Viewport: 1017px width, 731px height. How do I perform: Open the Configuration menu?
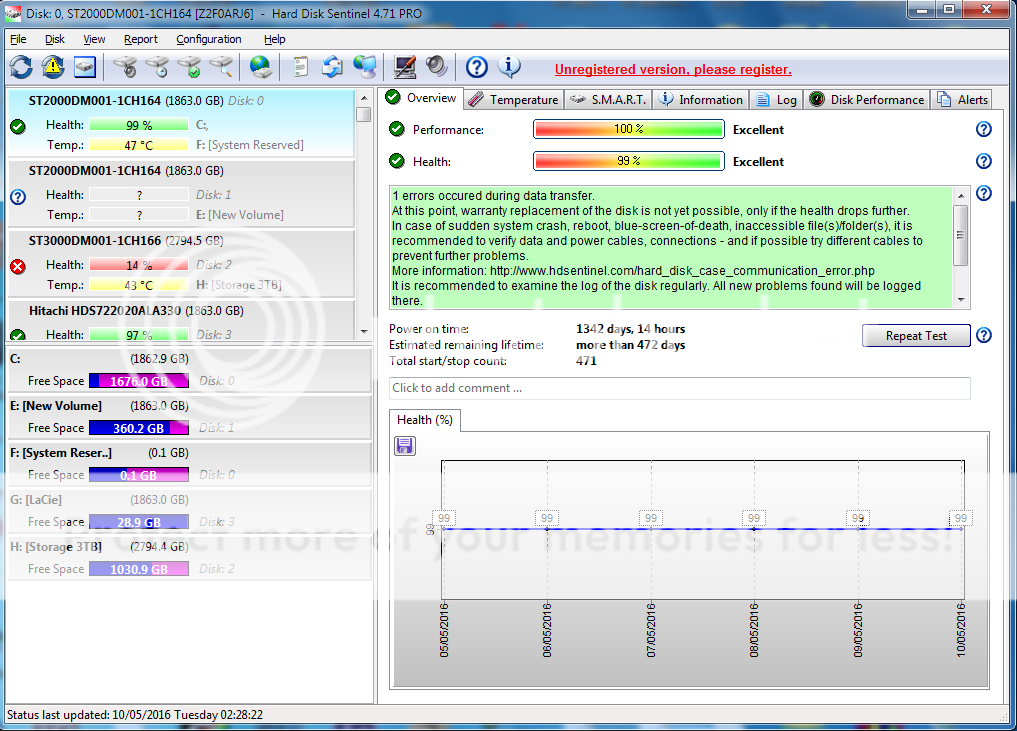click(x=208, y=39)
